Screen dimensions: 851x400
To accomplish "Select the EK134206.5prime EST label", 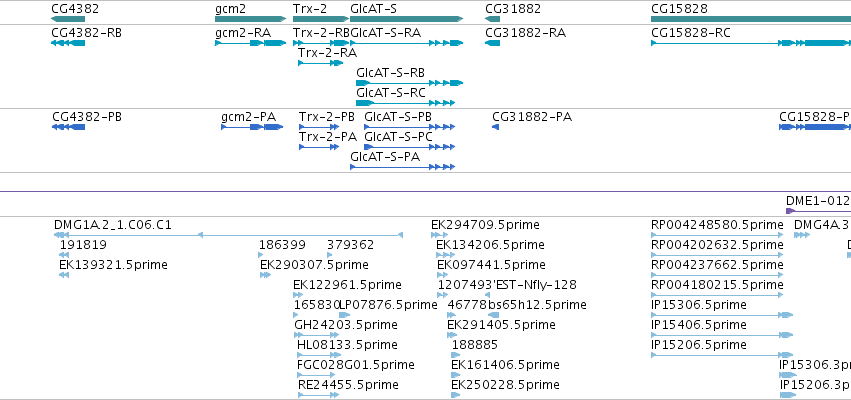I will tap(491, 245).
